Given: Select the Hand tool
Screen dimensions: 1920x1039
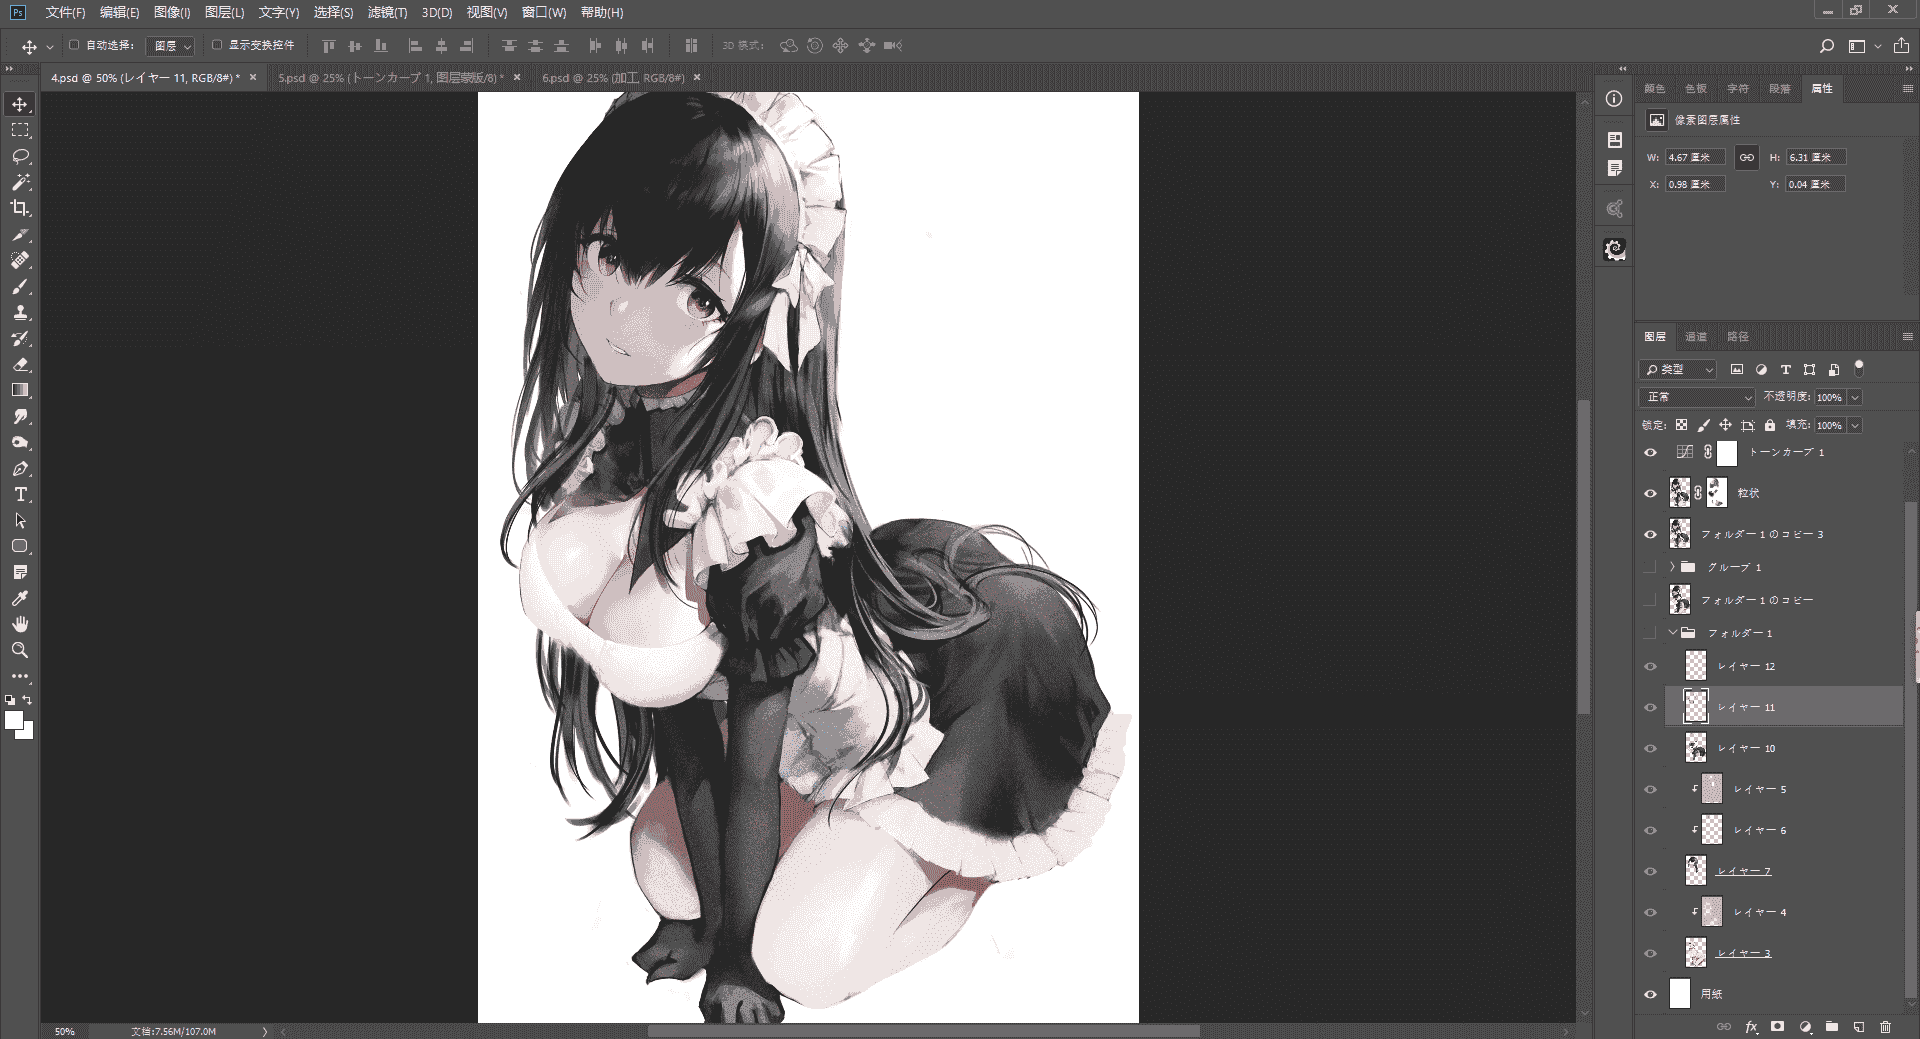Looking at the screenshot, I should (20, 624).
